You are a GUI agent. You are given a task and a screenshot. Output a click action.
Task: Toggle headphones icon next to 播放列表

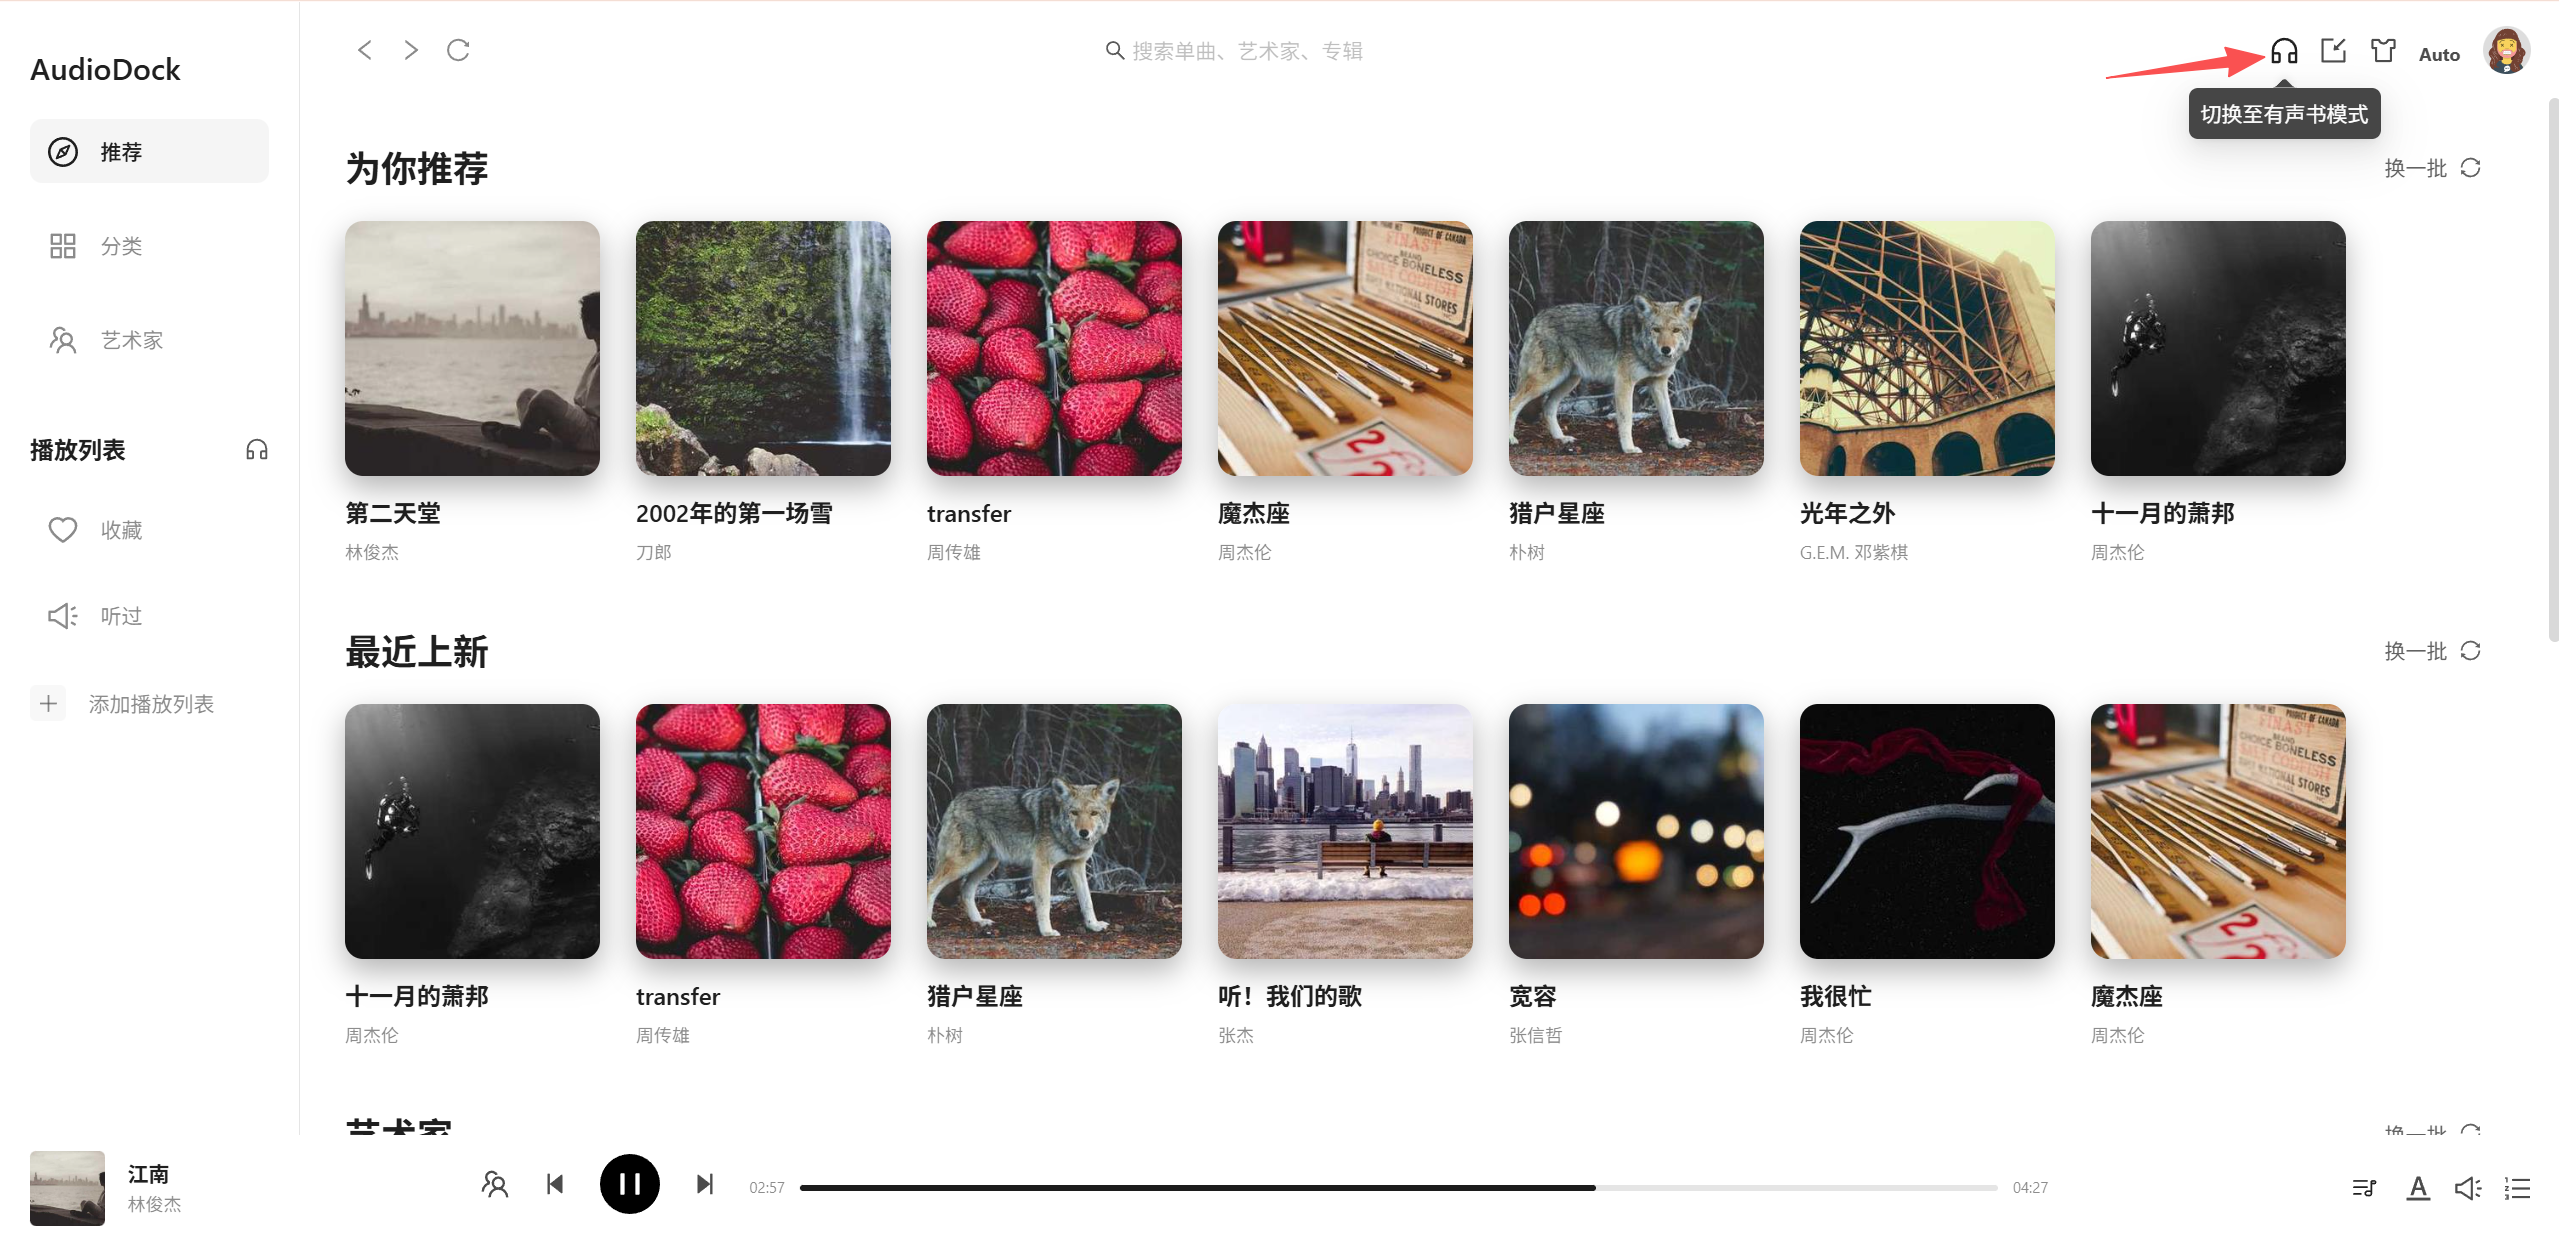pyautogui.click(x=257, y=450)
